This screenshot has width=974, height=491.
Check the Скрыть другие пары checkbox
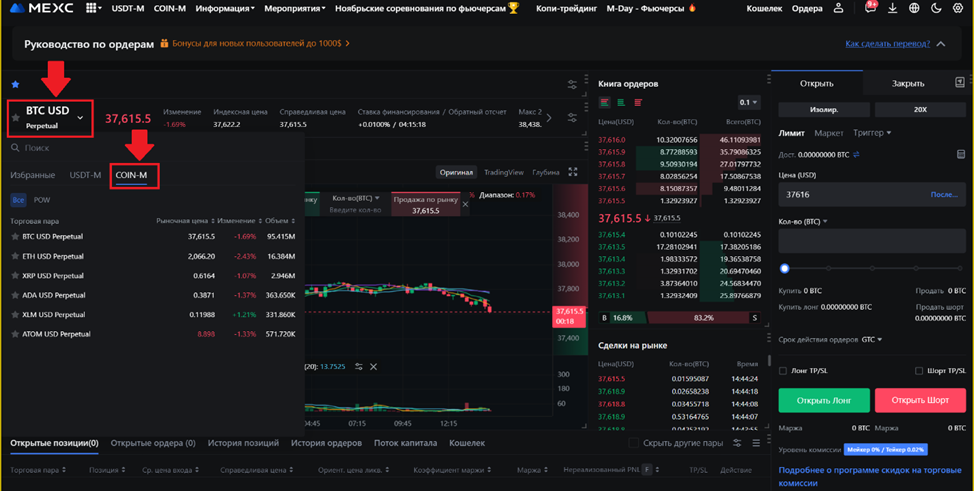[x=634, y=443]
